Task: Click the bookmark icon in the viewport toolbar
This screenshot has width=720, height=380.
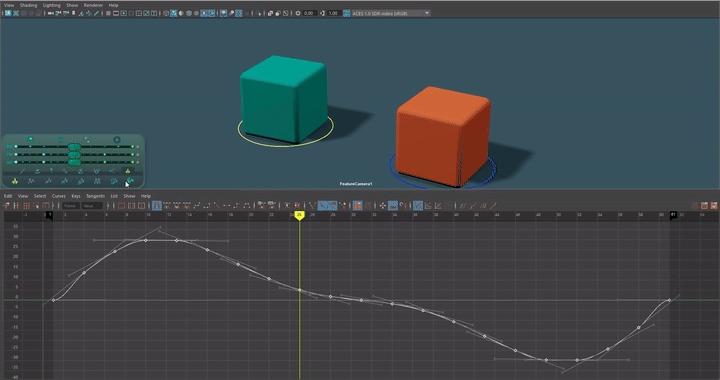Action: (x=73, y=13)
